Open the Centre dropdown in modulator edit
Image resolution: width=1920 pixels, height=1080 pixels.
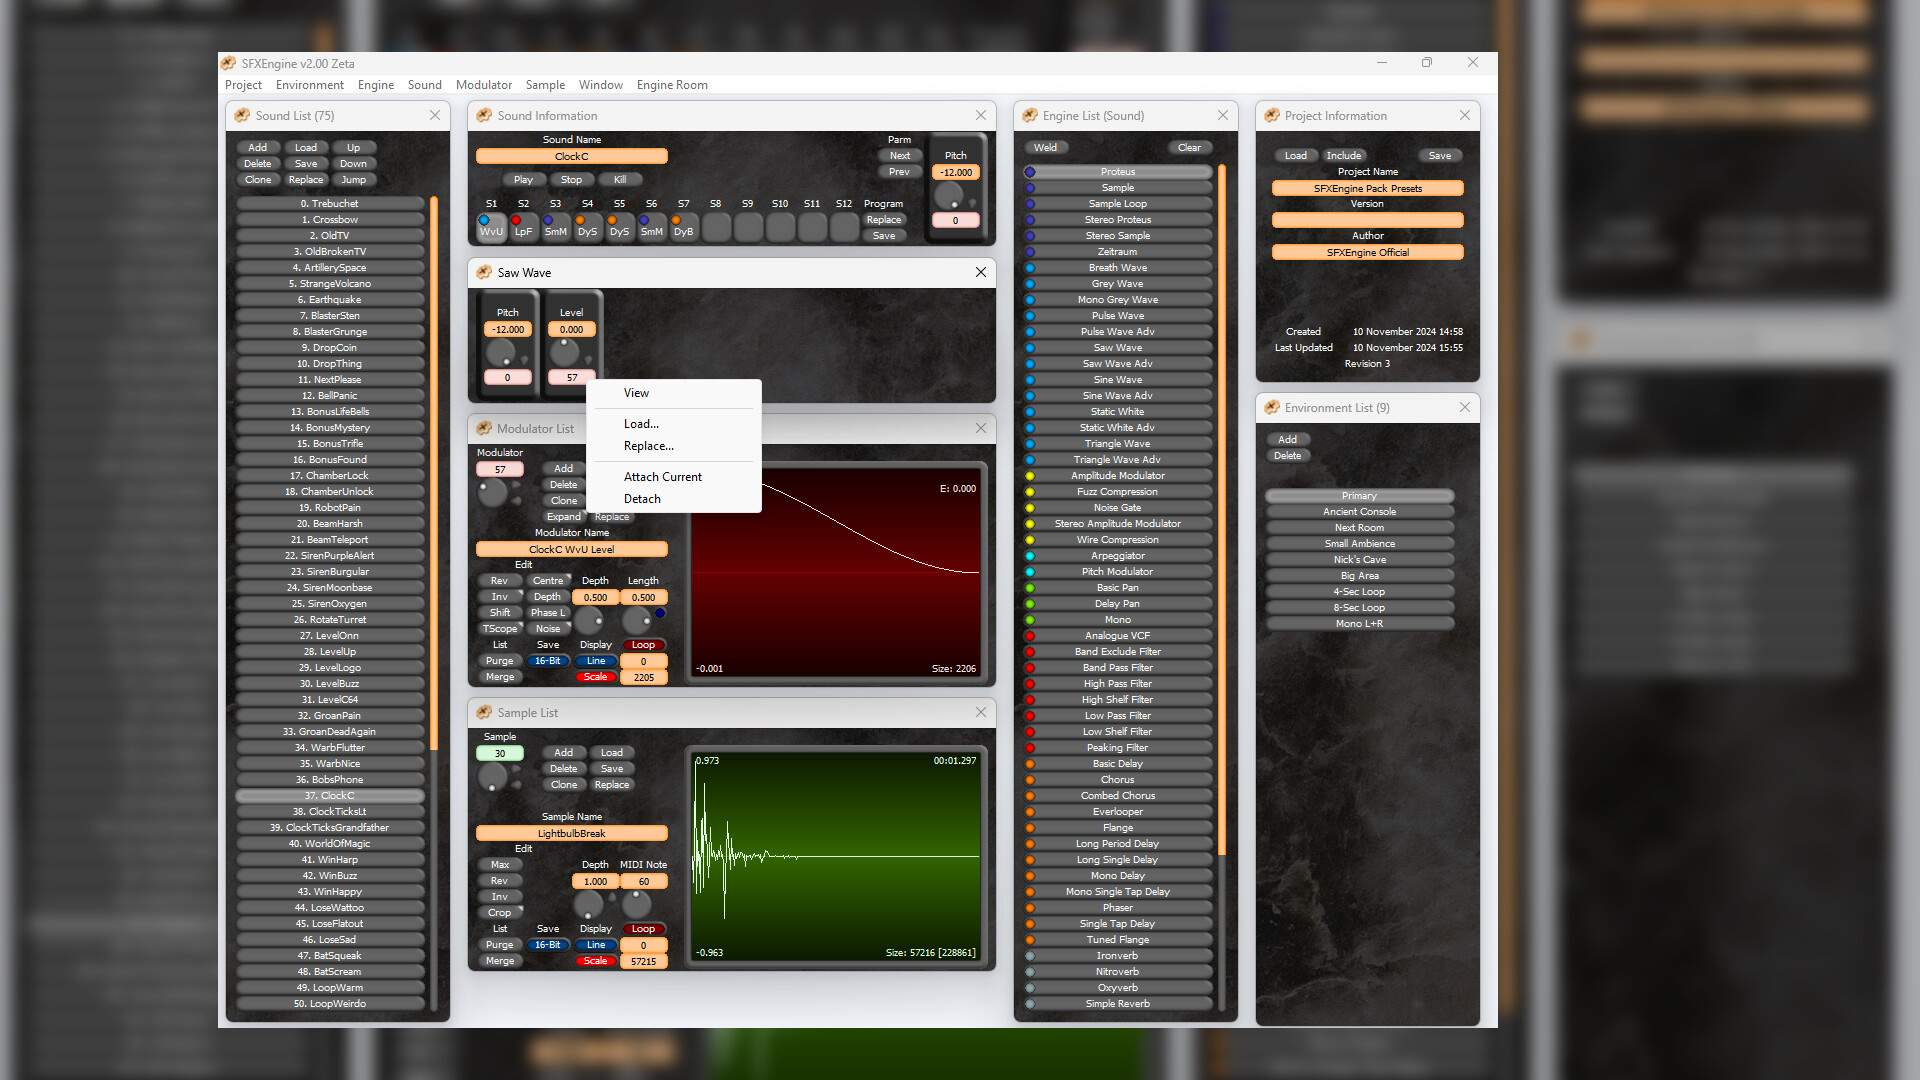click(x=549, y=580)
